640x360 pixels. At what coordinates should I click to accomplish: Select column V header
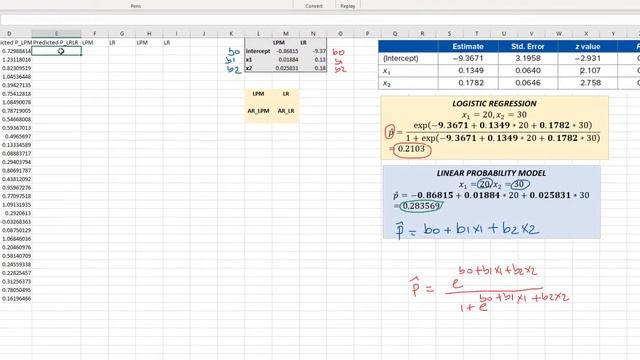pos(531,33)
